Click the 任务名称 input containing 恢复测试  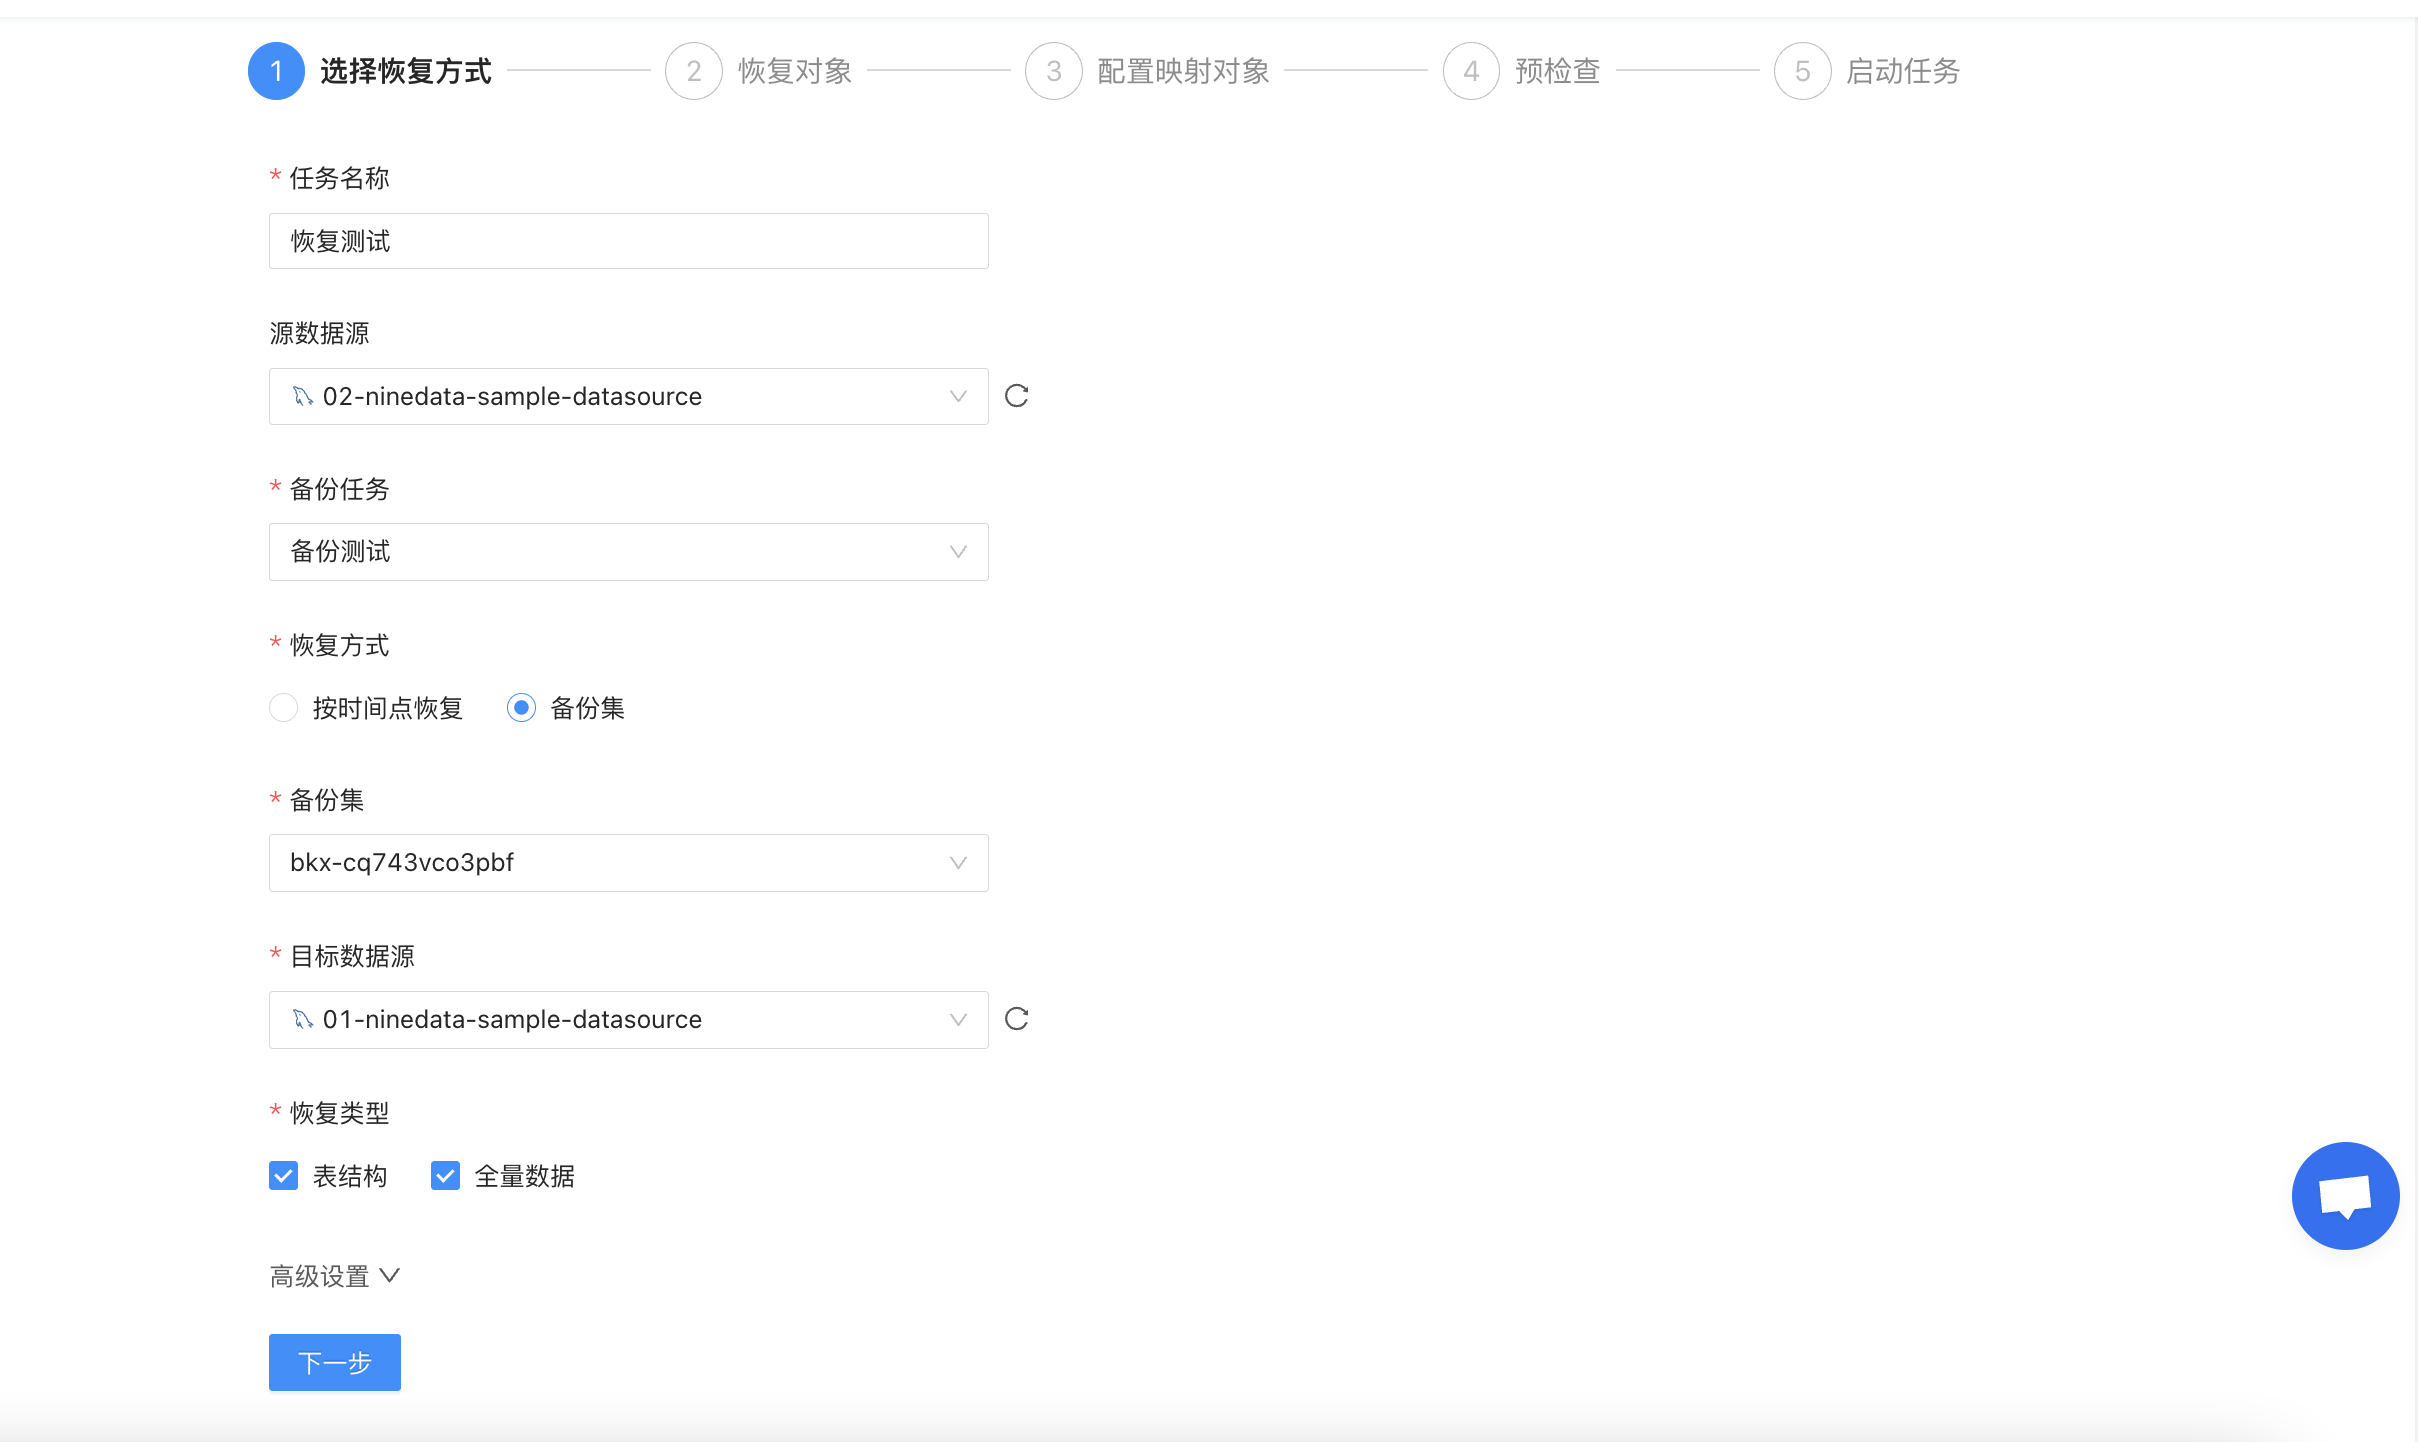pyautogui.click(x=627, y=240)
